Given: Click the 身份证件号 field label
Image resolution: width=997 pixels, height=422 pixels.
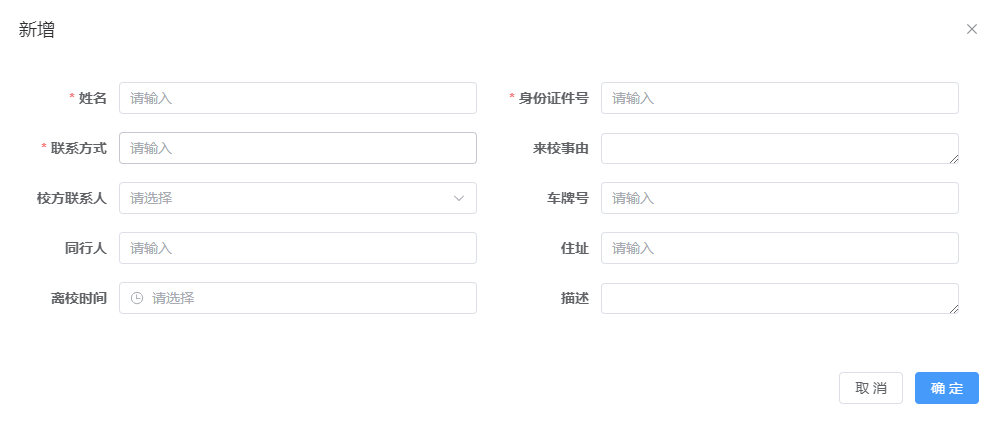Looking at the screenshot, I should [553, 98].
